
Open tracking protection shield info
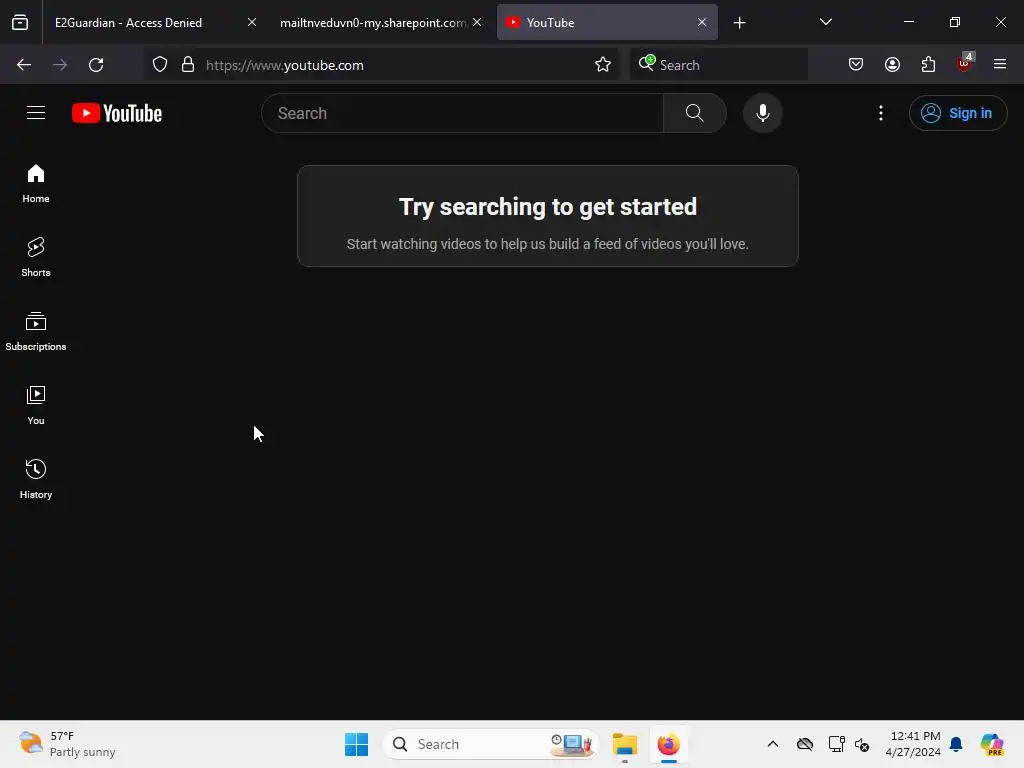pos(160,65)
